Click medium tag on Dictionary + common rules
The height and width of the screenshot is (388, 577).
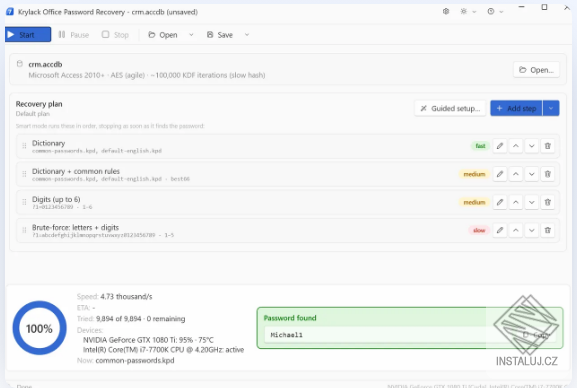pyautogui.click(x=474, y=174)
